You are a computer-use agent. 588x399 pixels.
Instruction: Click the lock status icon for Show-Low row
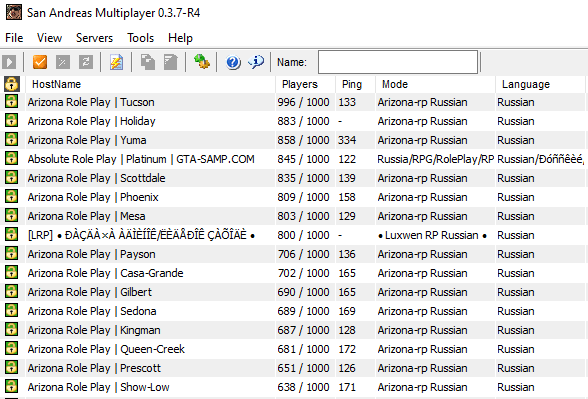(12, 386)
